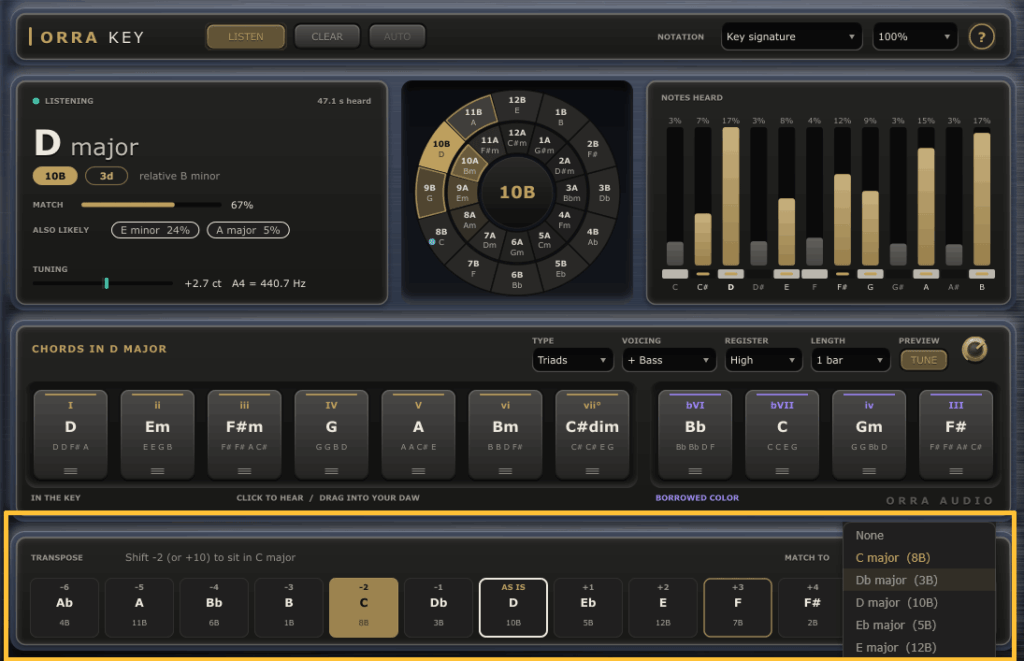Open the Notation Key signature dropdown

792,37
